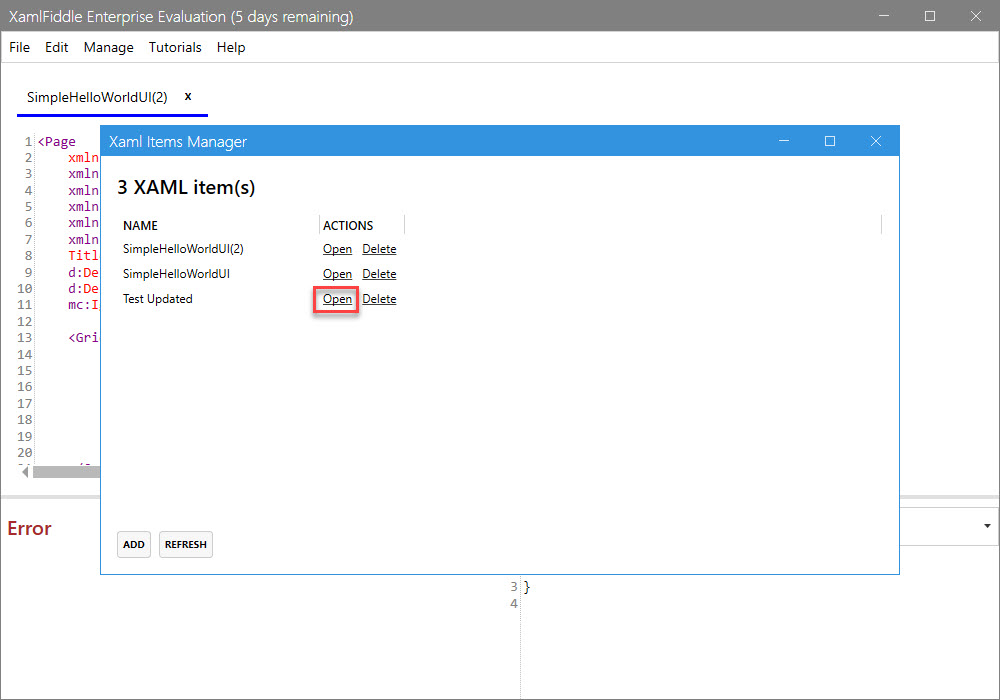Expand the dropdown arrow beside the Error panel

[987, 526]
